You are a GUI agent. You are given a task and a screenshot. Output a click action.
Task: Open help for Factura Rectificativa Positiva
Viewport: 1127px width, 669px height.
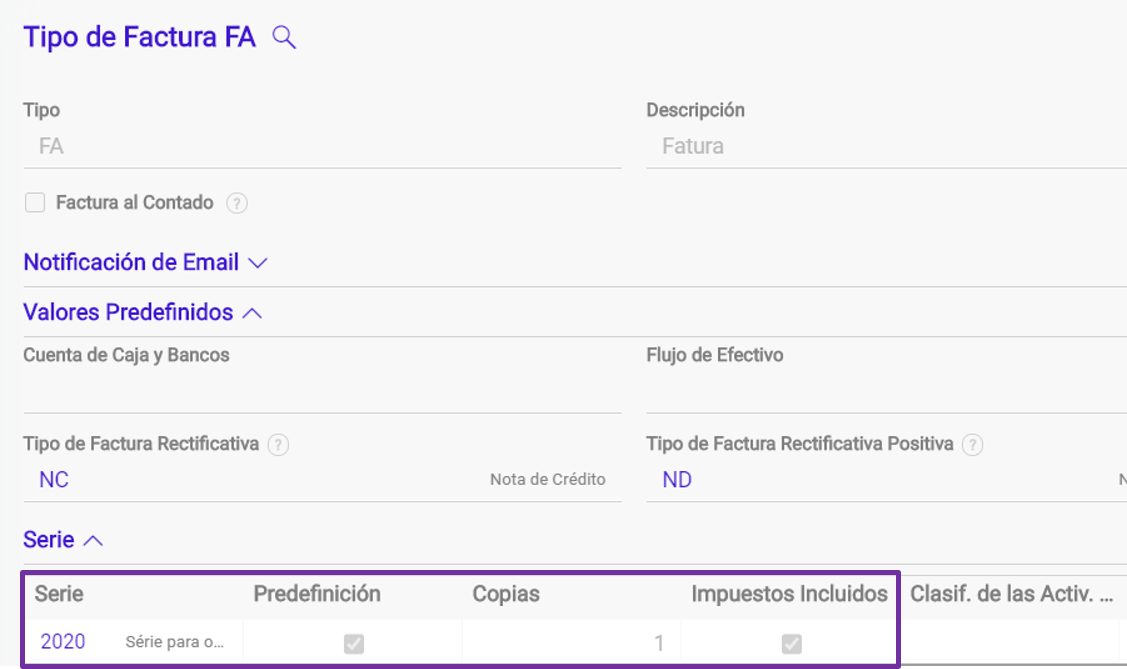(x=972, y=445)
